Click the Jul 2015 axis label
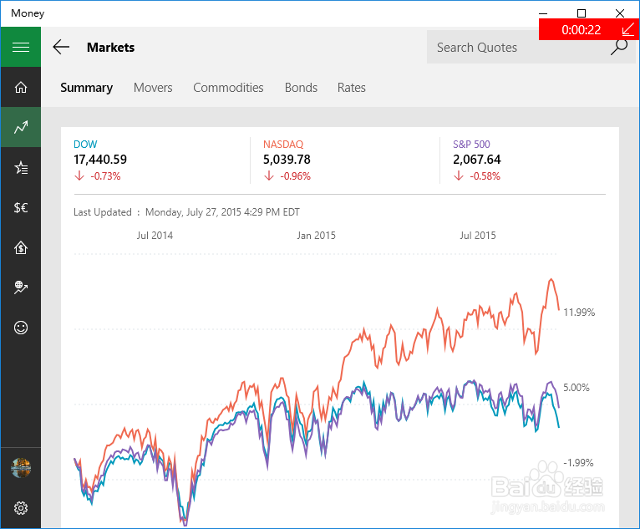Viewport: 640px width, 529px height. (478, 236)
